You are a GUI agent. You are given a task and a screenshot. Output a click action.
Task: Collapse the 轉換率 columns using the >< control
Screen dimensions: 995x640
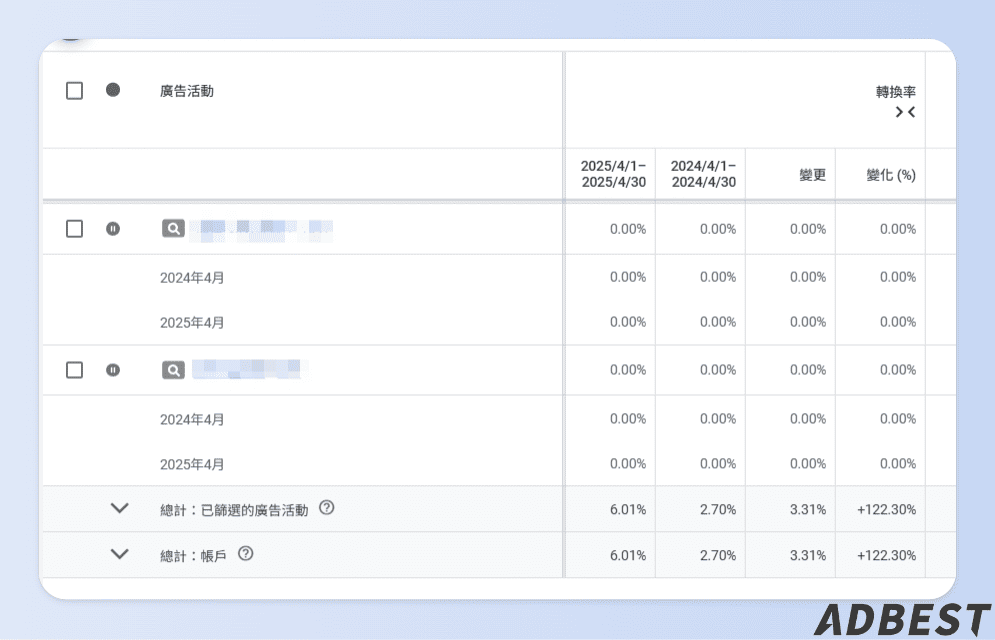tap(906, 112)
